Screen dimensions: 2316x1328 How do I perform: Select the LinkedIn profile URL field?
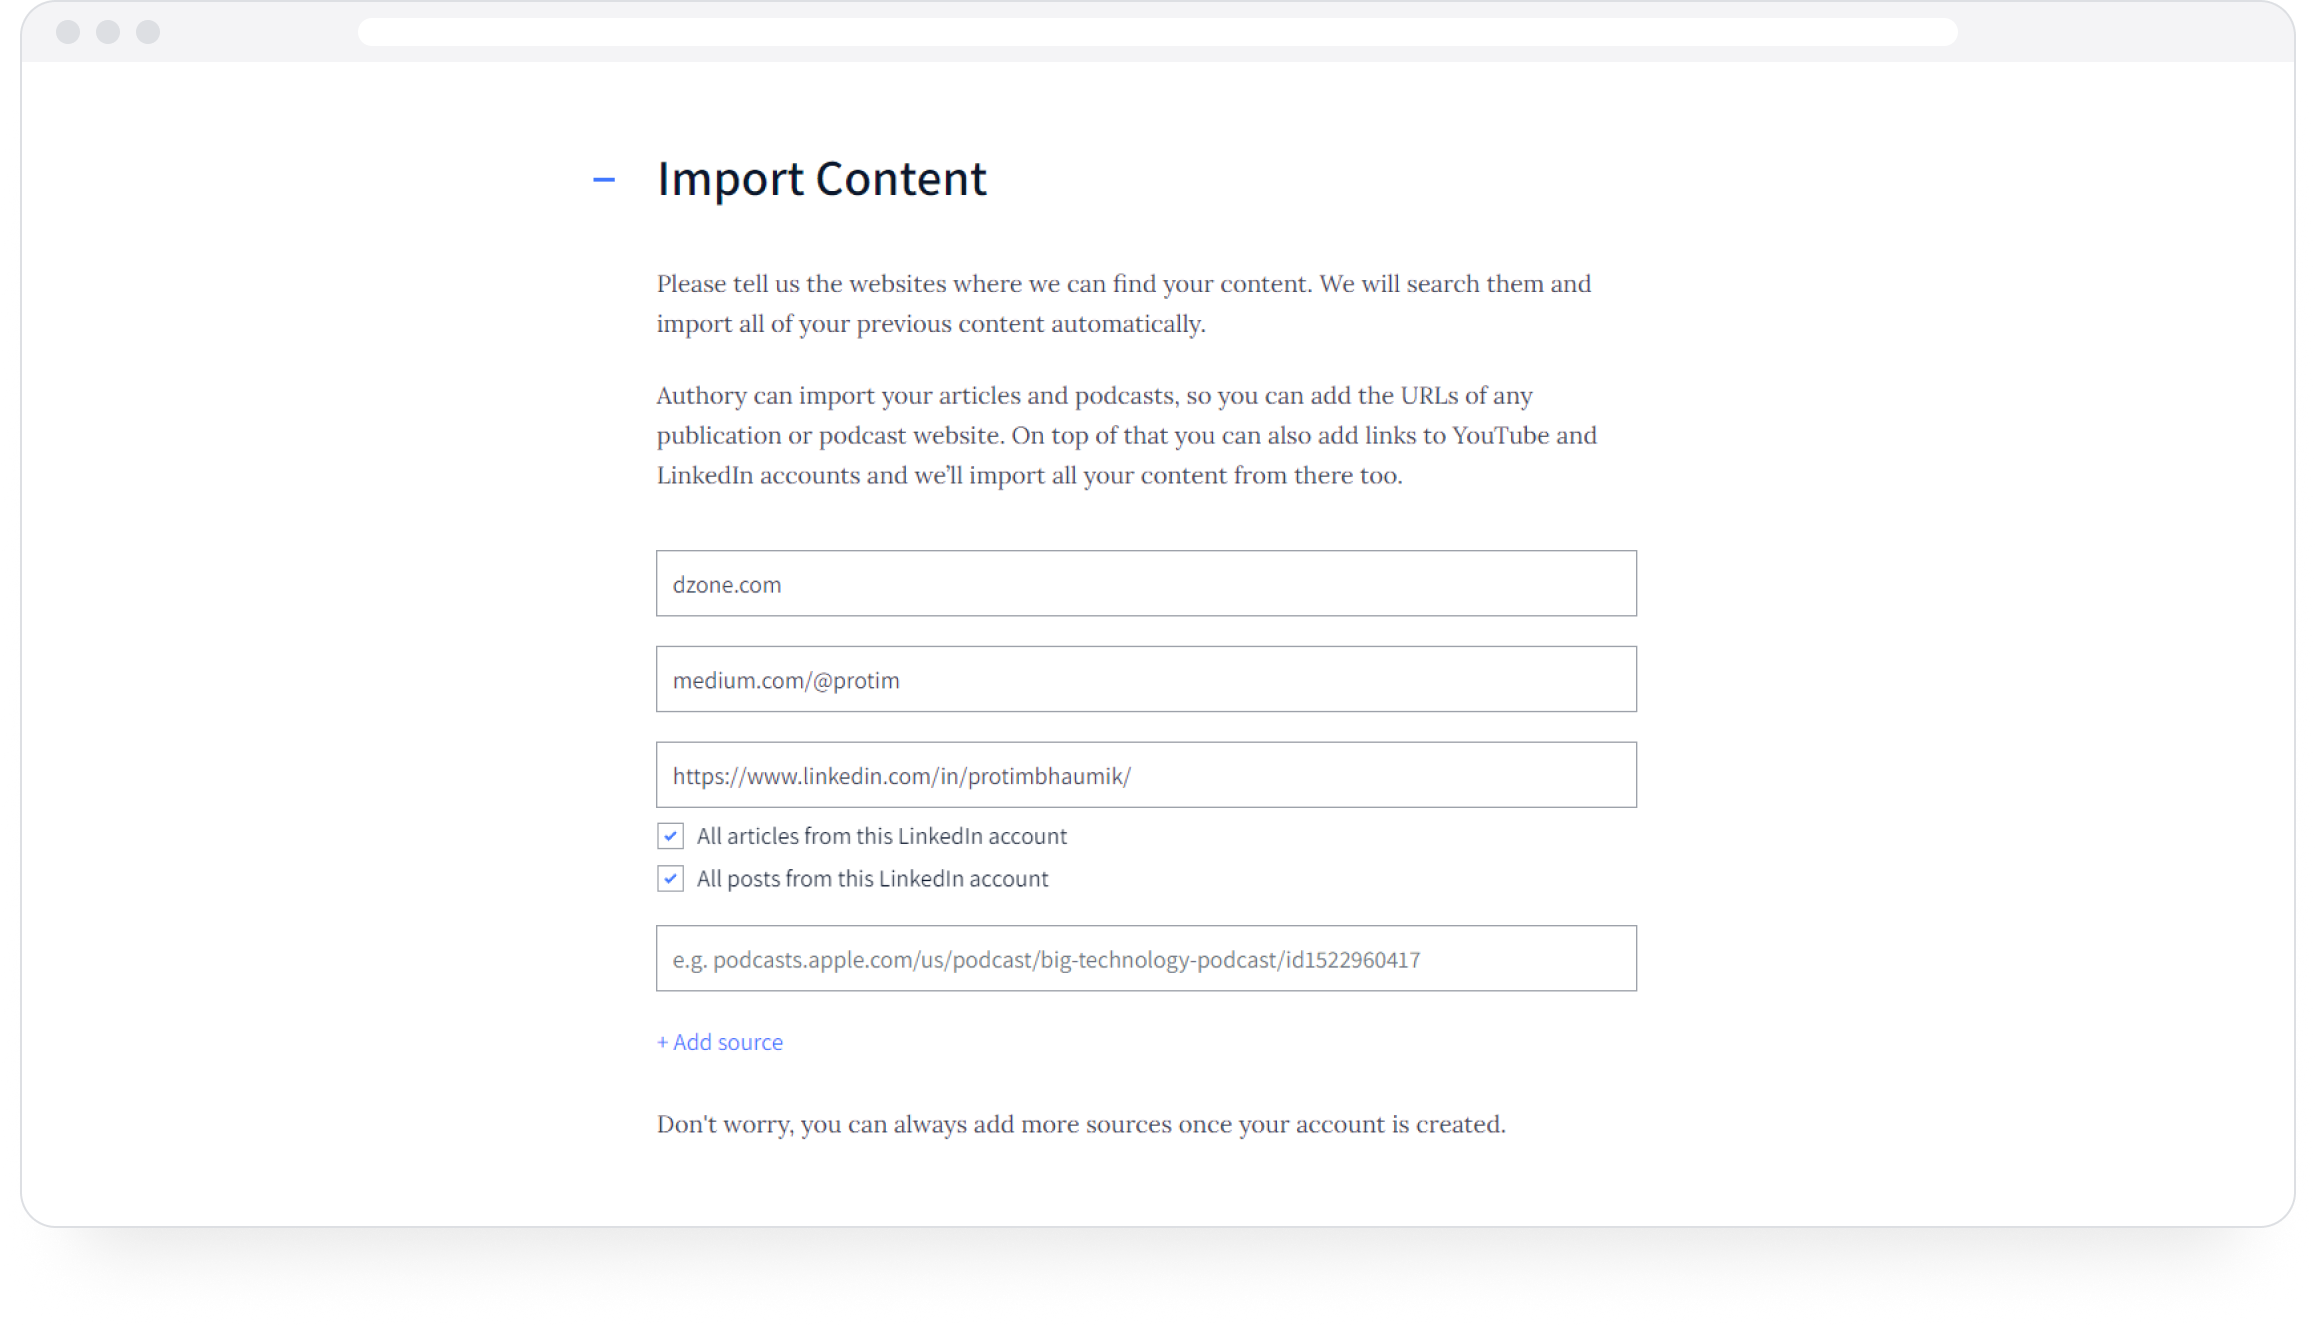(1146, 775)
